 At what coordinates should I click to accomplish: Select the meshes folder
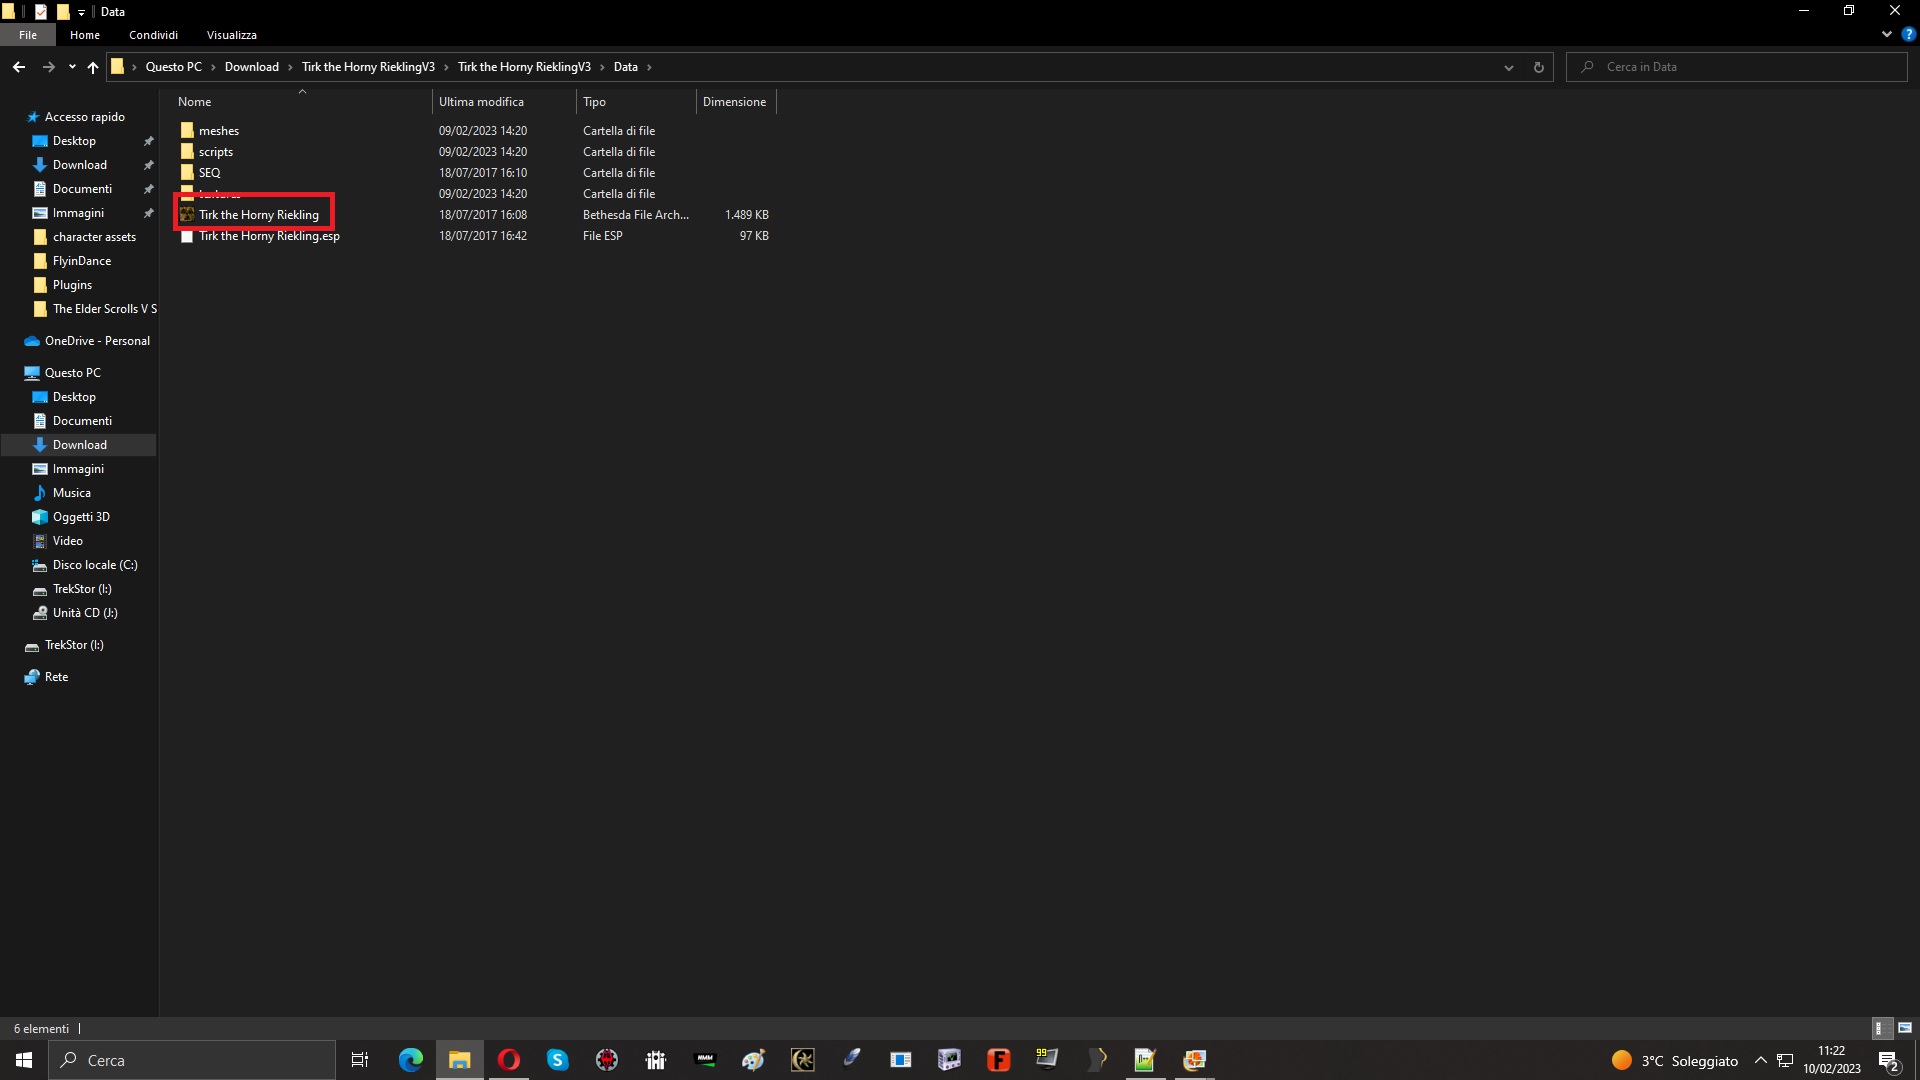tap(219, 131)
